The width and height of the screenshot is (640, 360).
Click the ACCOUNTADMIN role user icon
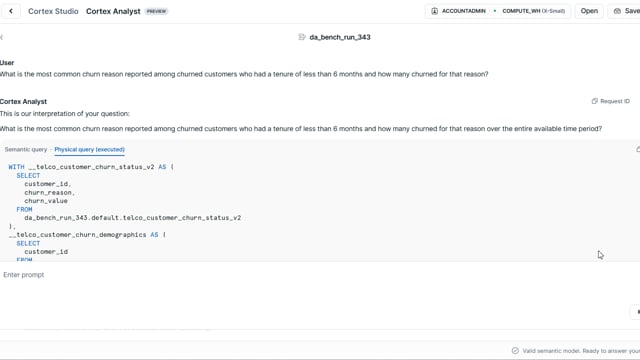click(434, 11)
